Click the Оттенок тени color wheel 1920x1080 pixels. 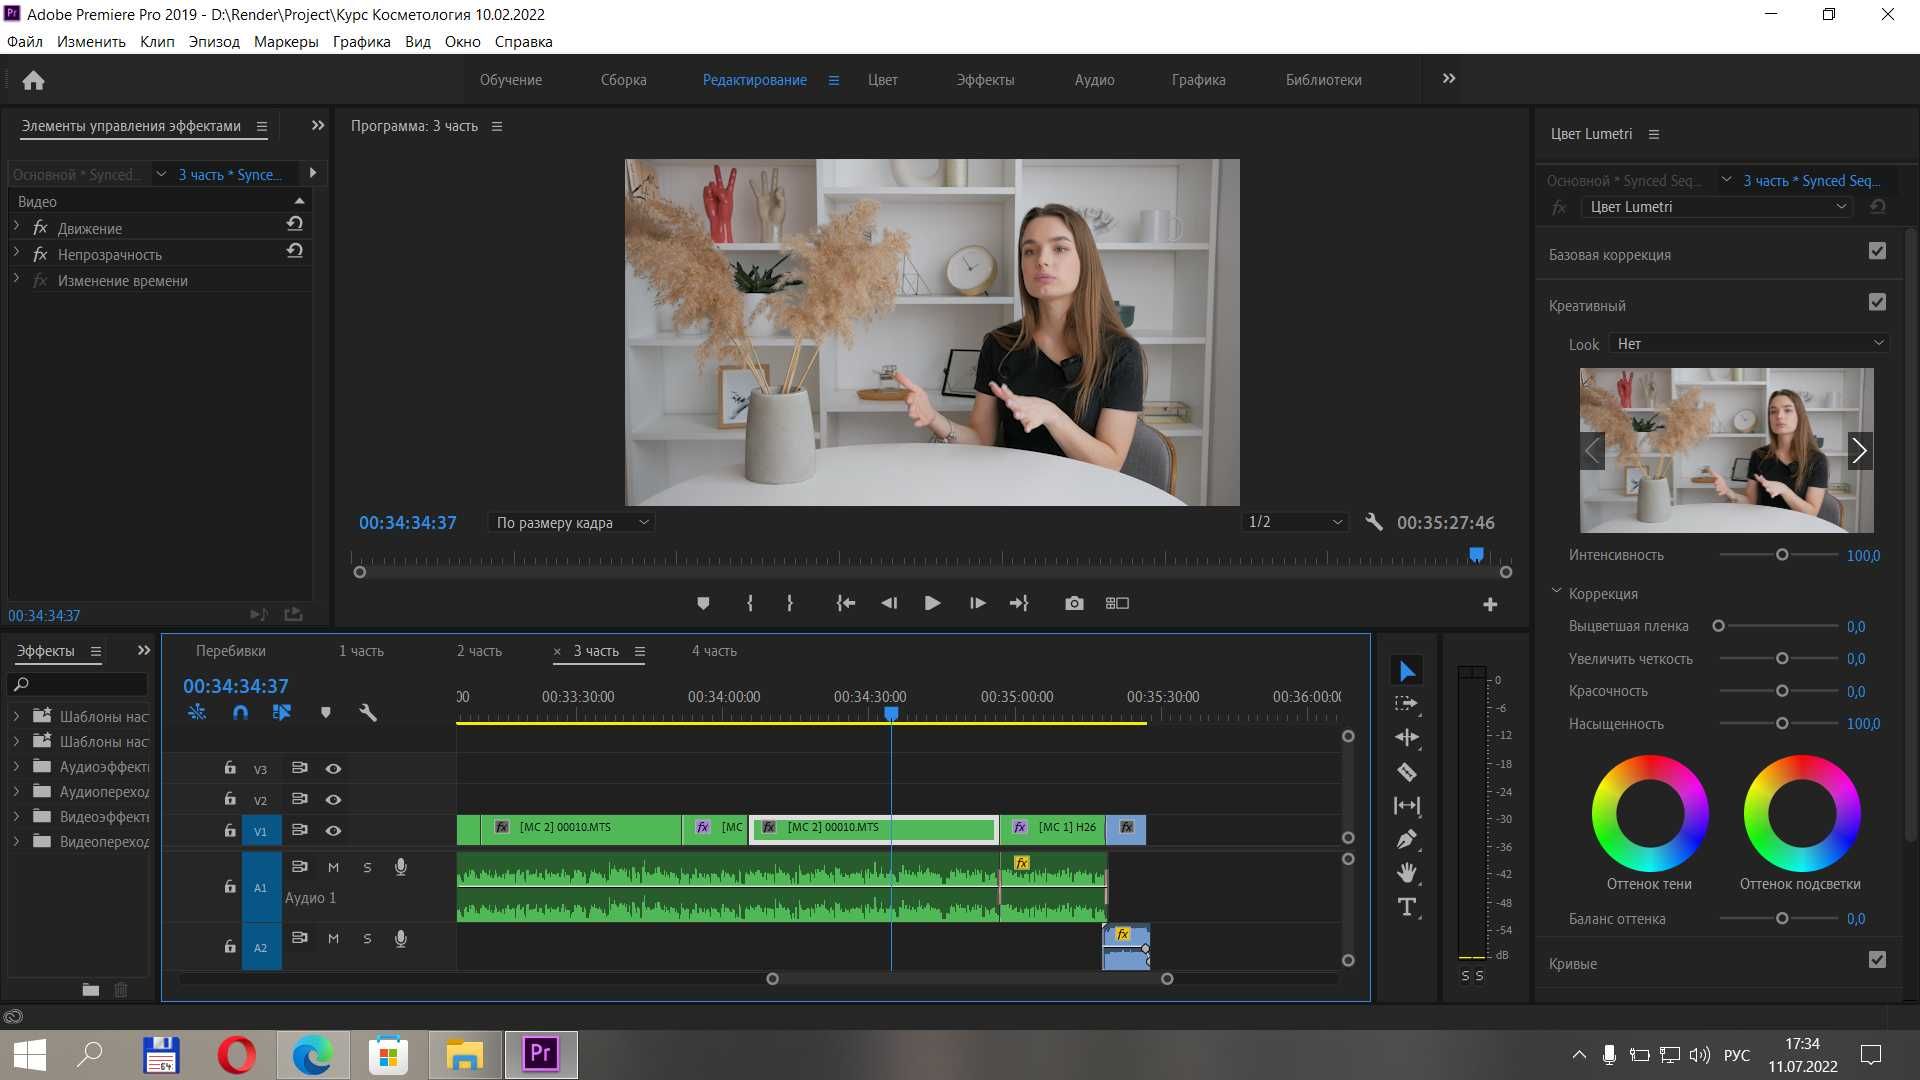coord(1650,813)
